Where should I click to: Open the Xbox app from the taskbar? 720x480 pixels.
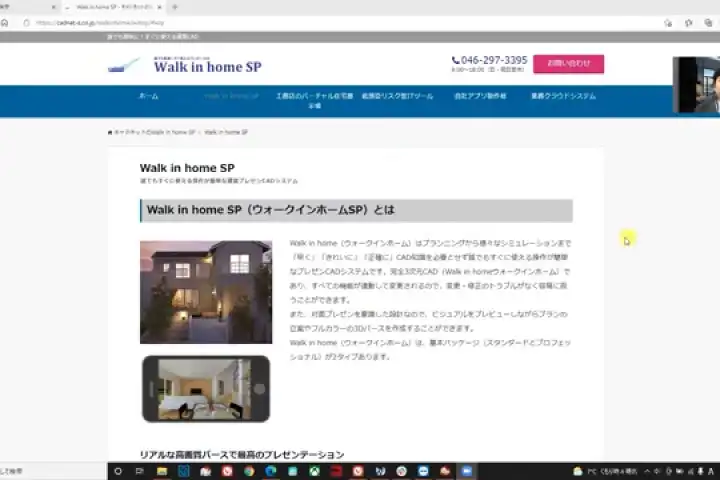click(x=315, y=471)
